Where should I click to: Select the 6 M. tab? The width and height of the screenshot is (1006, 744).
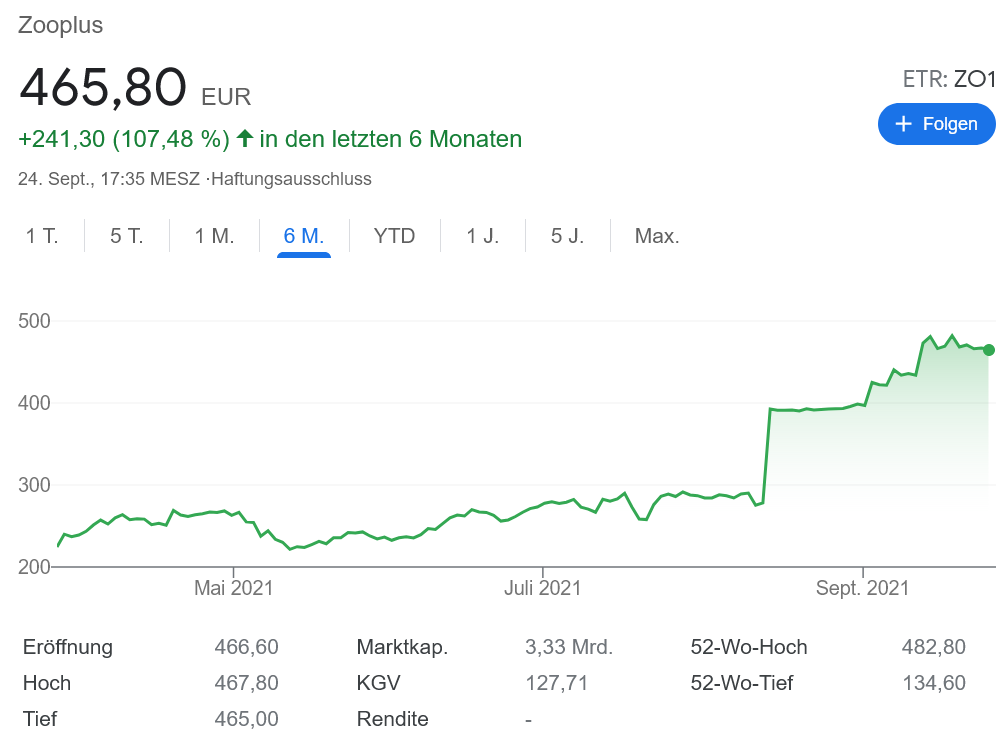304,237
